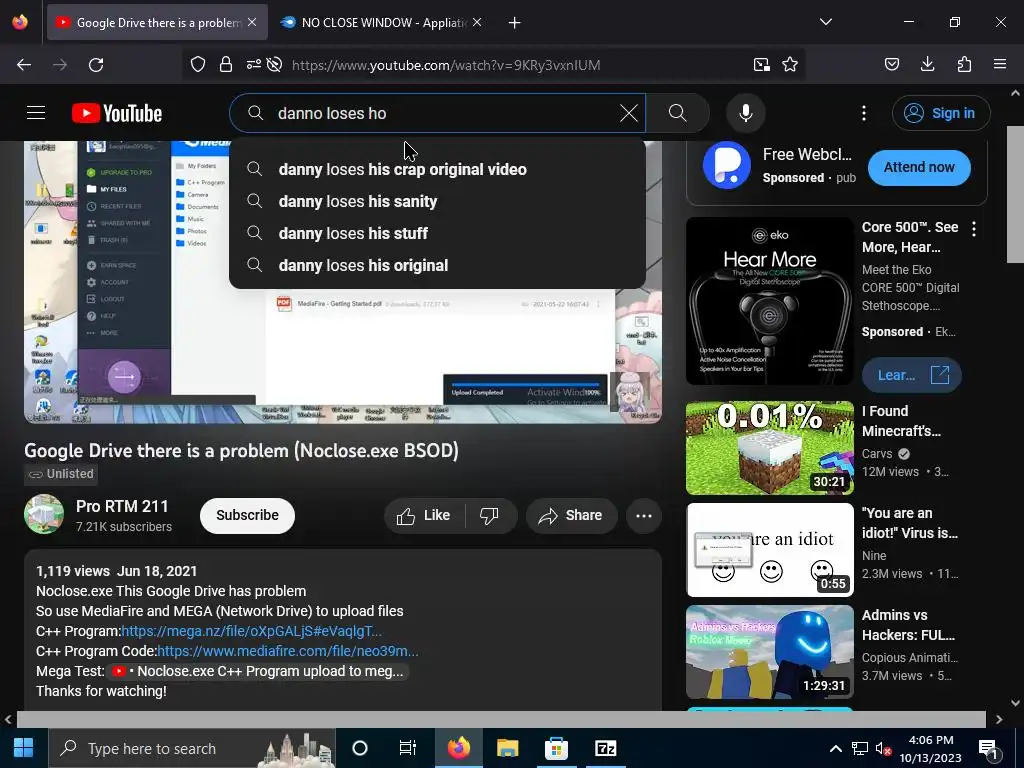This screenshot has height=768, width=1024.
Task: Click the Sign in button
Action: coord(941,113)
